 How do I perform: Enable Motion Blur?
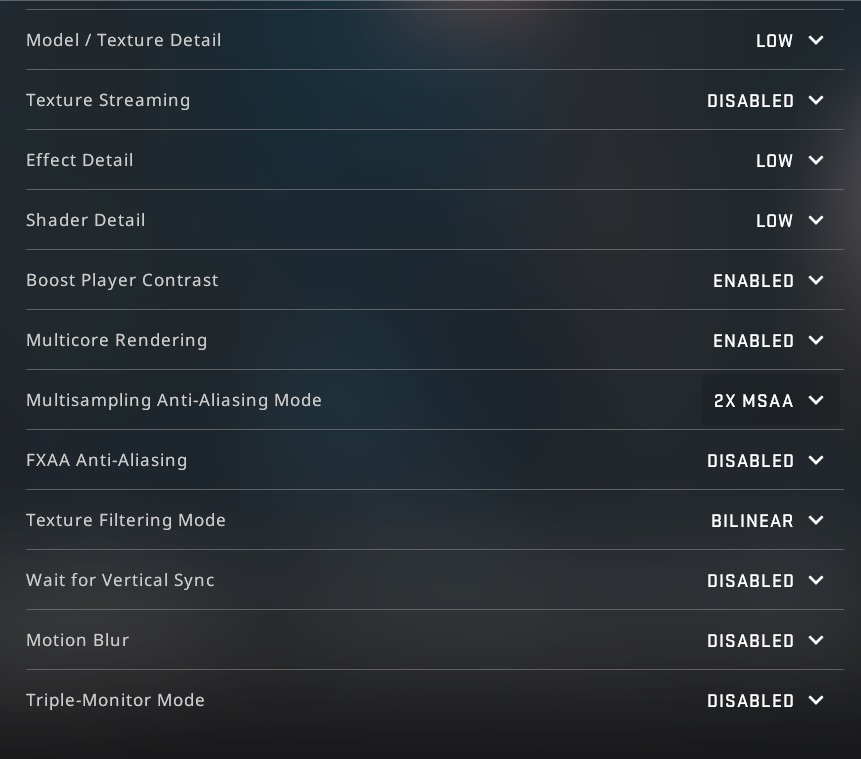(751, 640)
